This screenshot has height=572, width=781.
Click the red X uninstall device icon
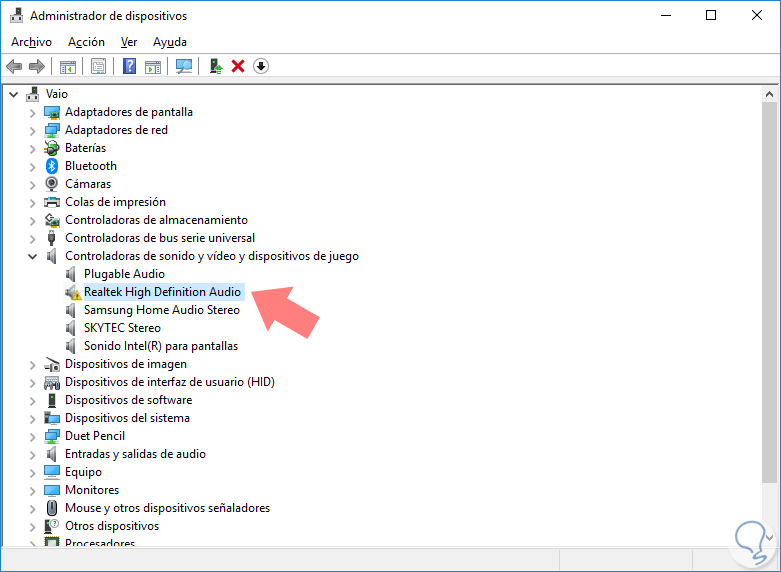238,66
